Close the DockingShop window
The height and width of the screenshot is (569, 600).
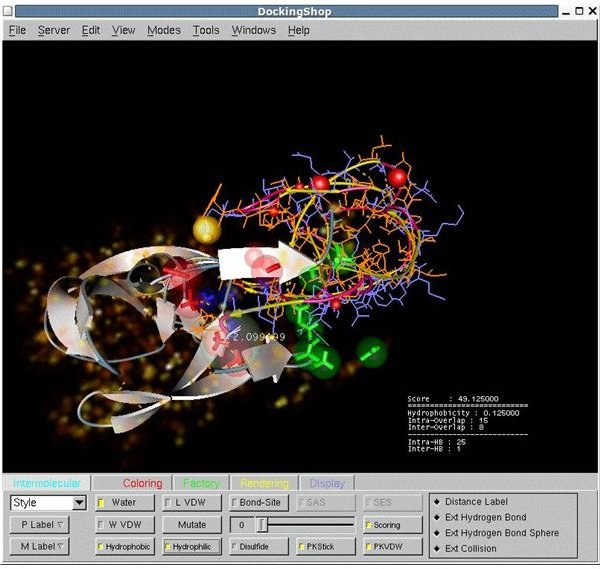[592, 11]
